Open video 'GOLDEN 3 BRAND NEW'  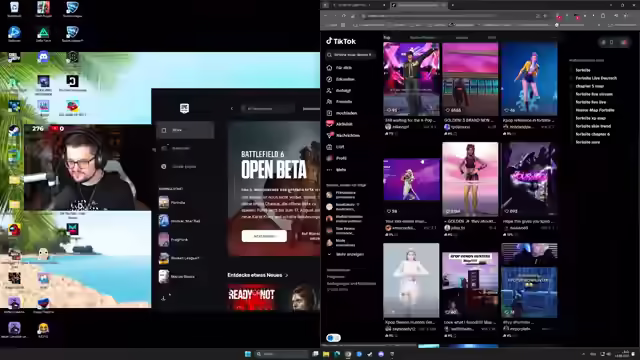[x=470, y=79]
